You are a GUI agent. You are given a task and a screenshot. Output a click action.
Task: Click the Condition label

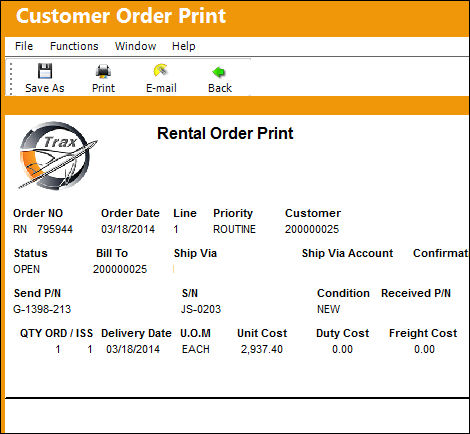(343, 293)
